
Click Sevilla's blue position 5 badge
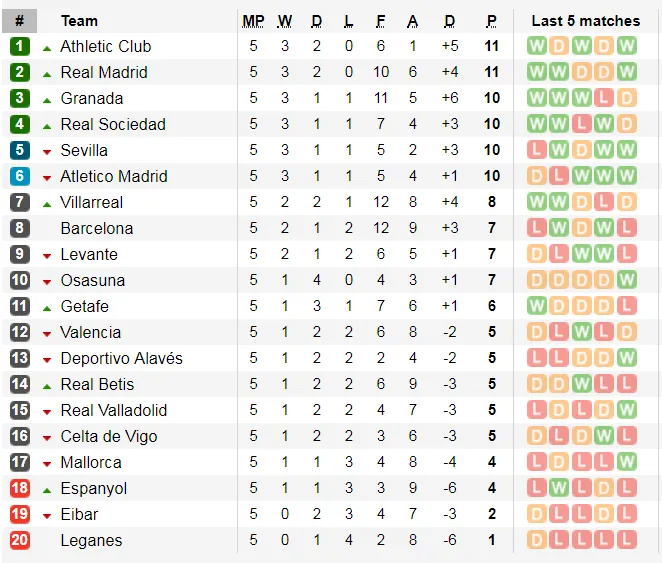(20, 150)
